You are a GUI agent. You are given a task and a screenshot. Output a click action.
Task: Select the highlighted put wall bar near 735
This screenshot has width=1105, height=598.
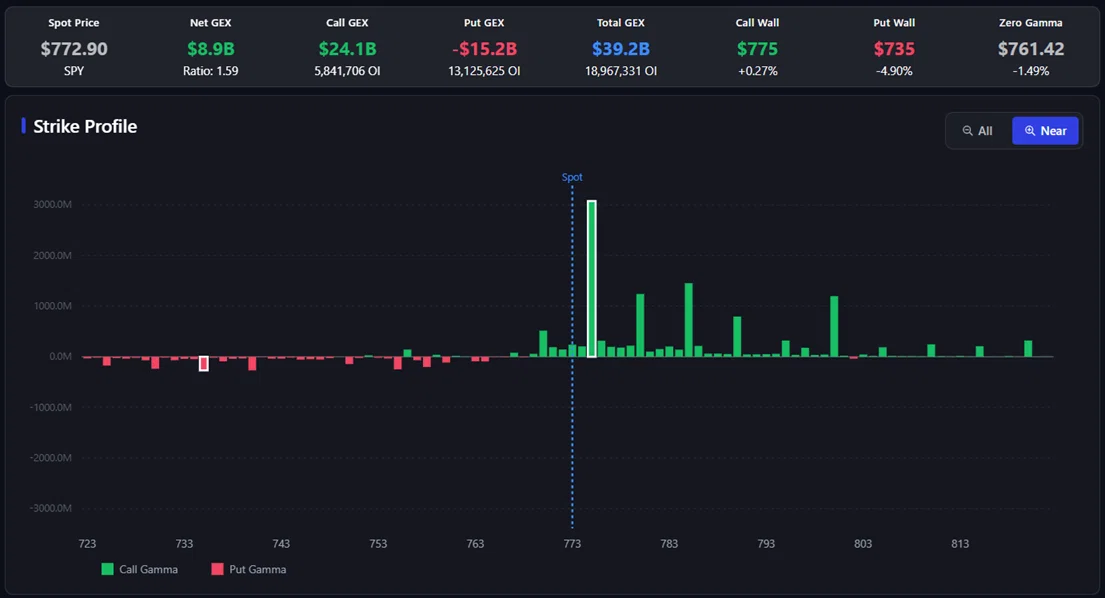[204, 363]
